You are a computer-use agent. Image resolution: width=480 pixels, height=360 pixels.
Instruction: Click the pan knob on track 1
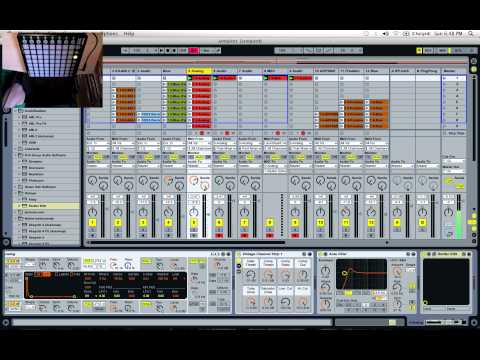coord(92,212)
